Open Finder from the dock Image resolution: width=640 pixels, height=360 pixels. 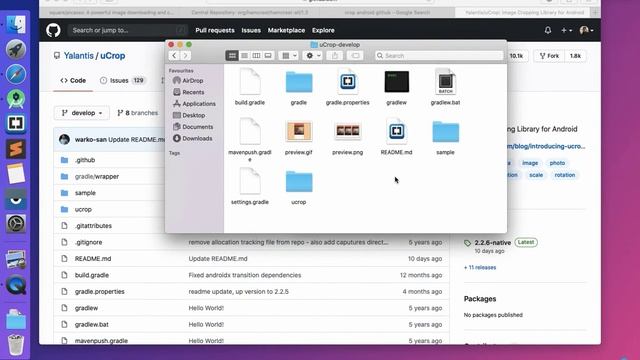click(x=16, y=24)
